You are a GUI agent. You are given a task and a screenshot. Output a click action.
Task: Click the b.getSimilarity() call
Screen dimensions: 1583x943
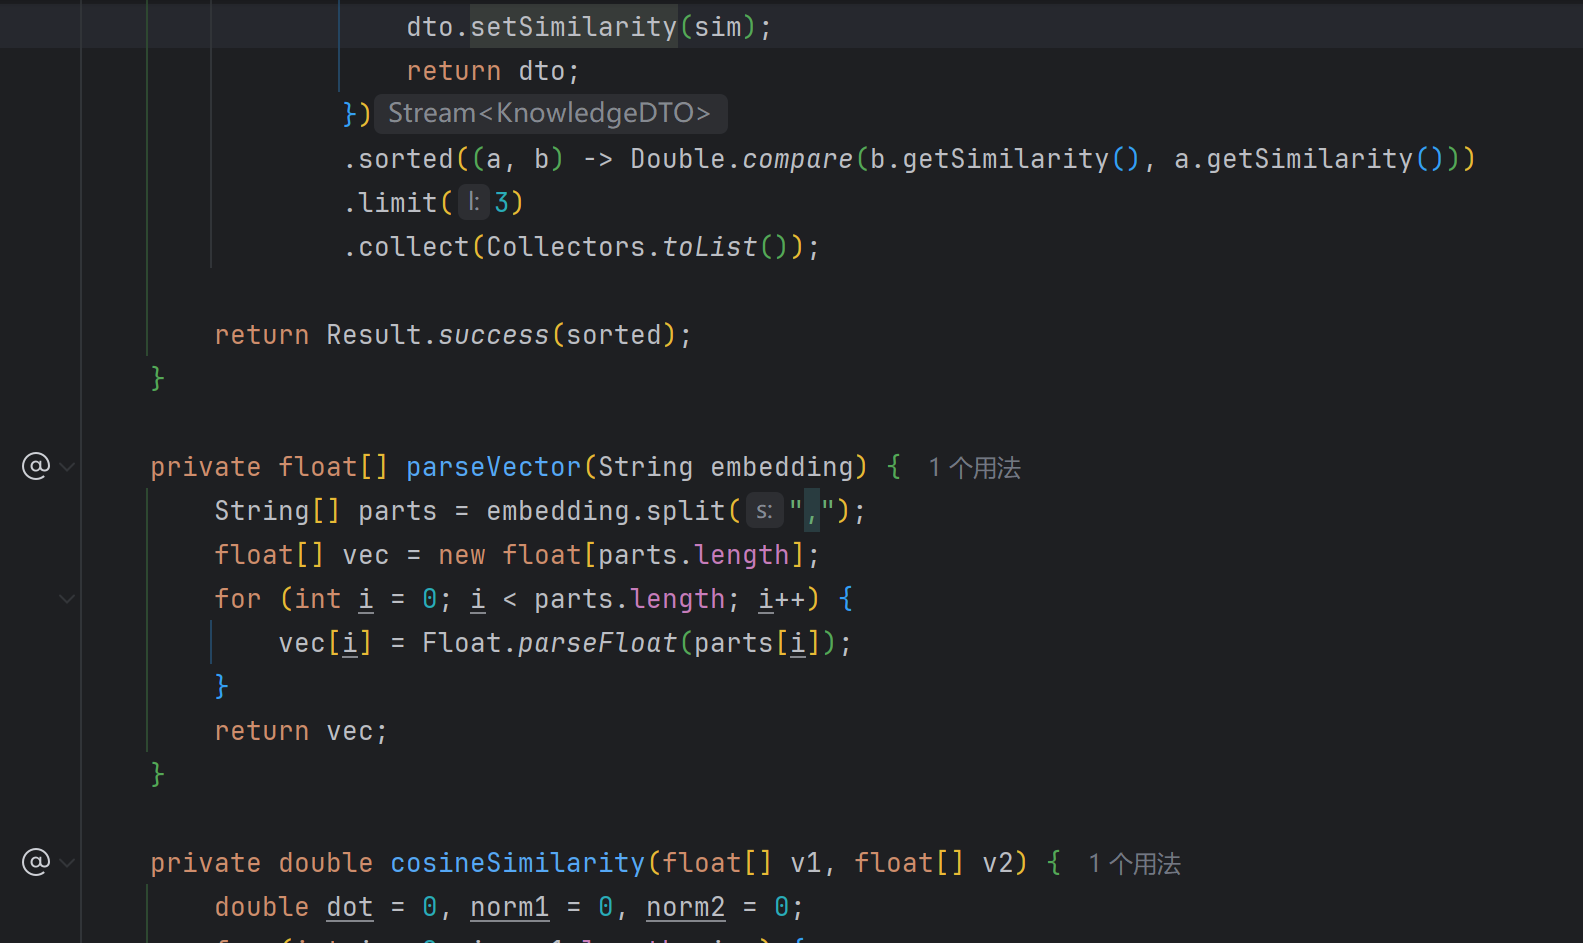point(1005,159)
